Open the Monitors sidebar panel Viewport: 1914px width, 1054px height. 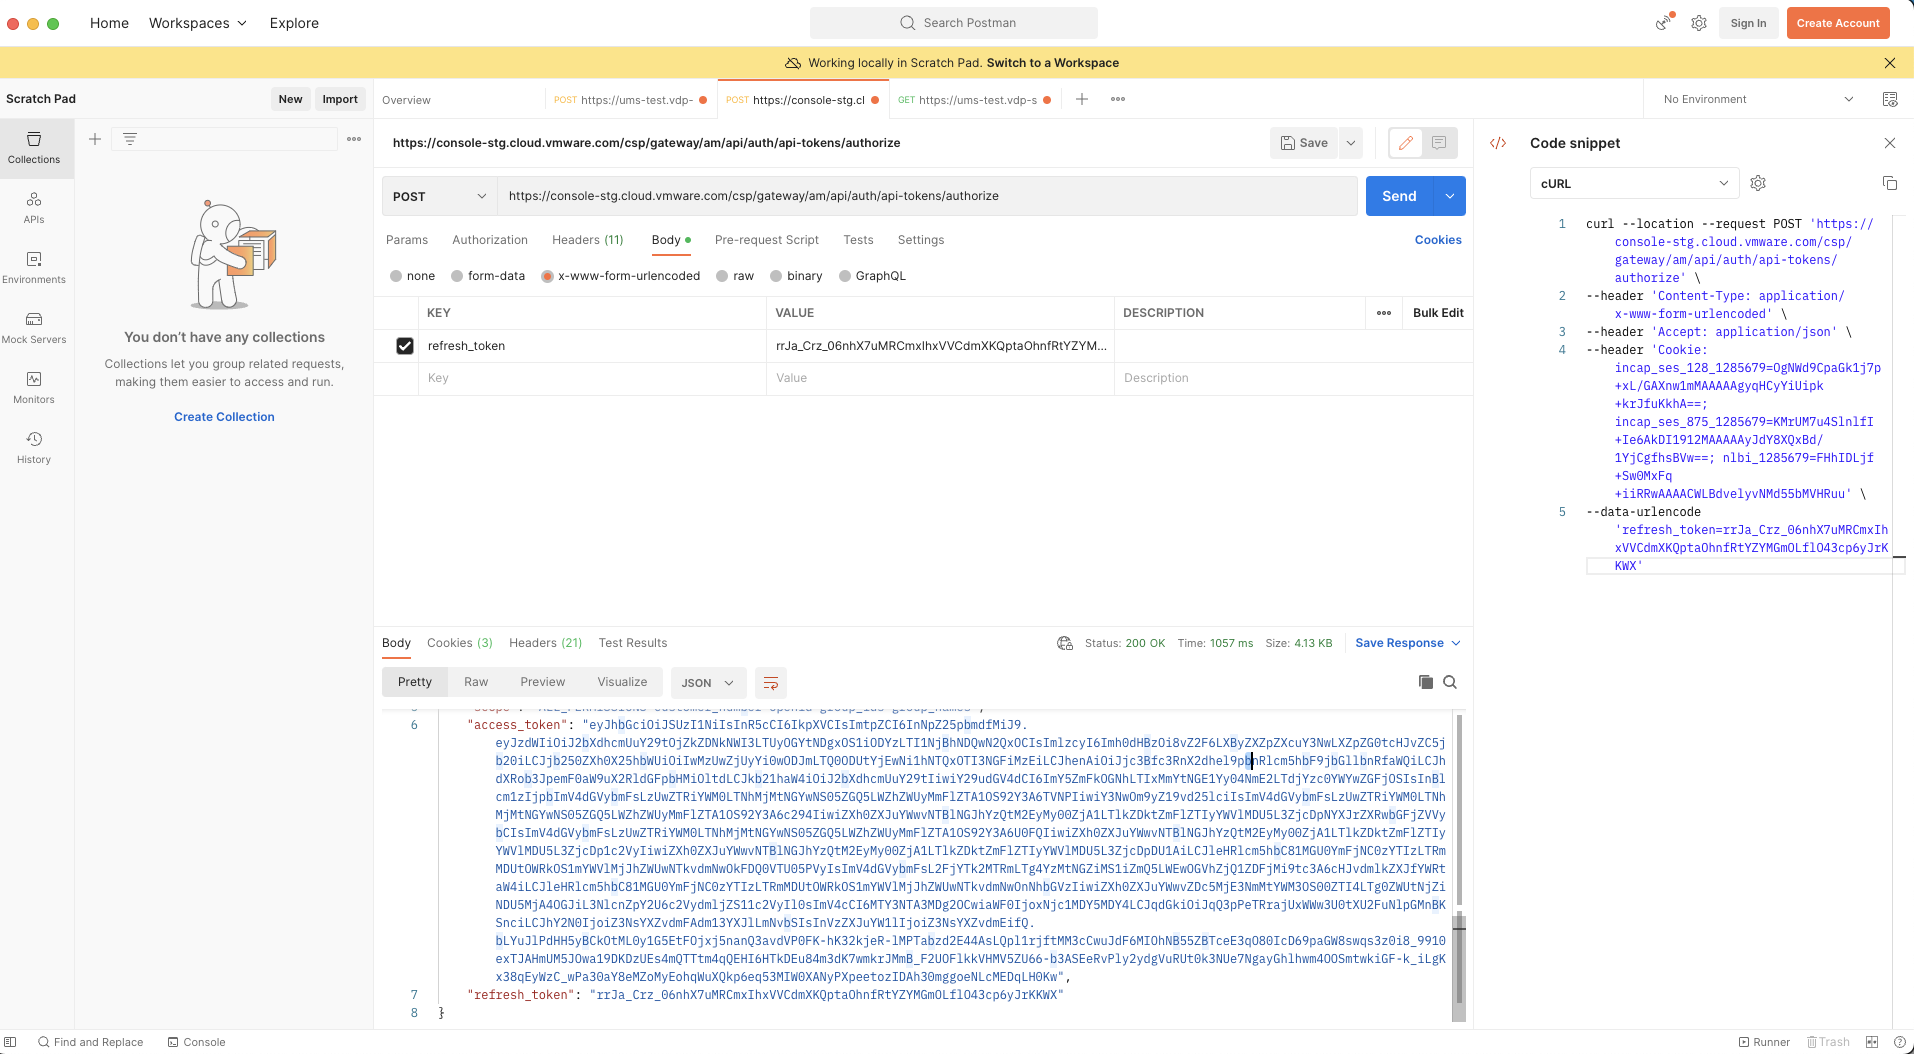[x=34, y=388]
